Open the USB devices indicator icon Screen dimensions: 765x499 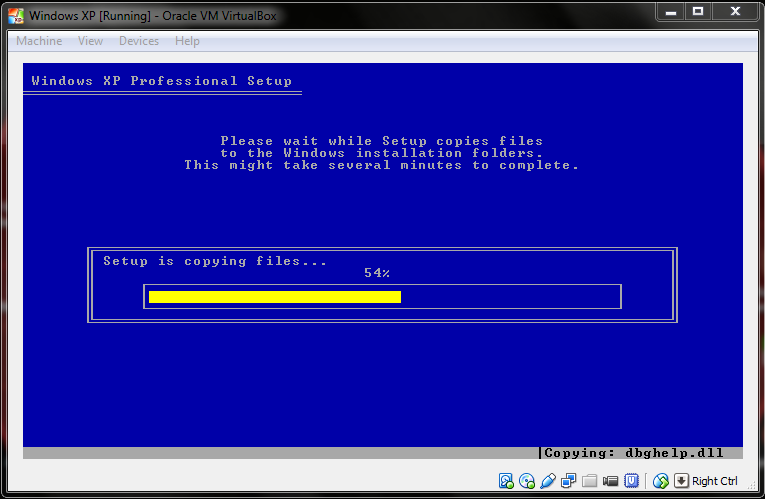click(548, 481)
